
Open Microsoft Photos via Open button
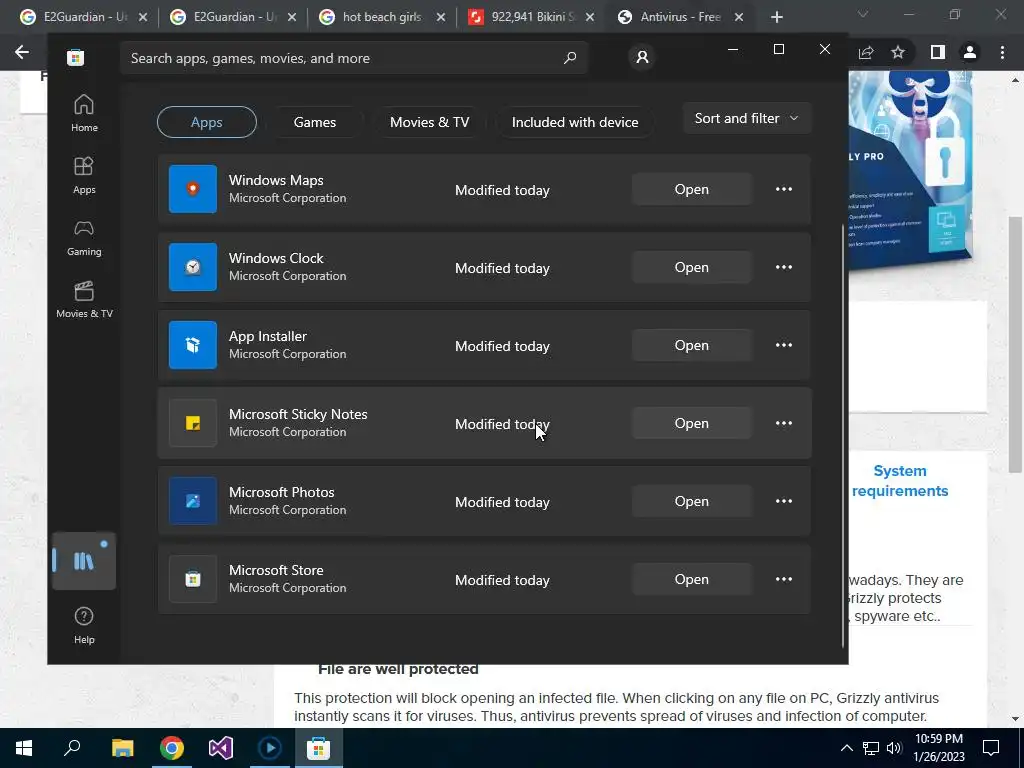click(x=692, y=501)
